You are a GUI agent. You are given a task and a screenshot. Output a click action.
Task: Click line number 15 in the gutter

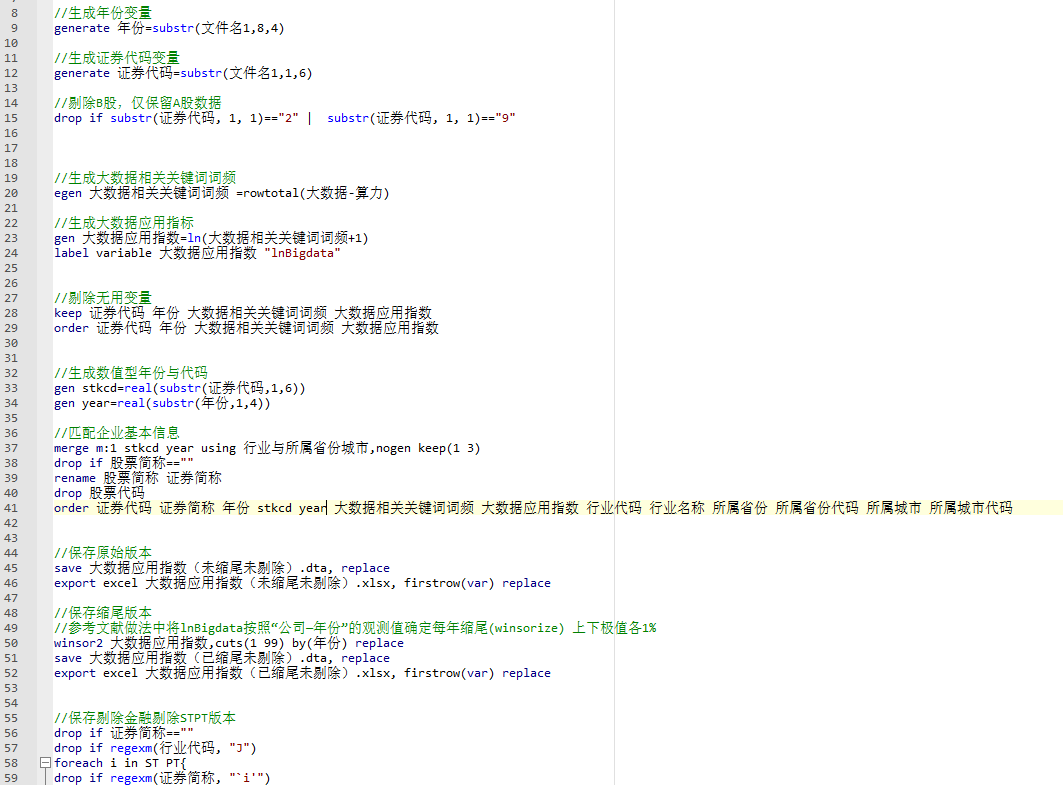[12, 118]
